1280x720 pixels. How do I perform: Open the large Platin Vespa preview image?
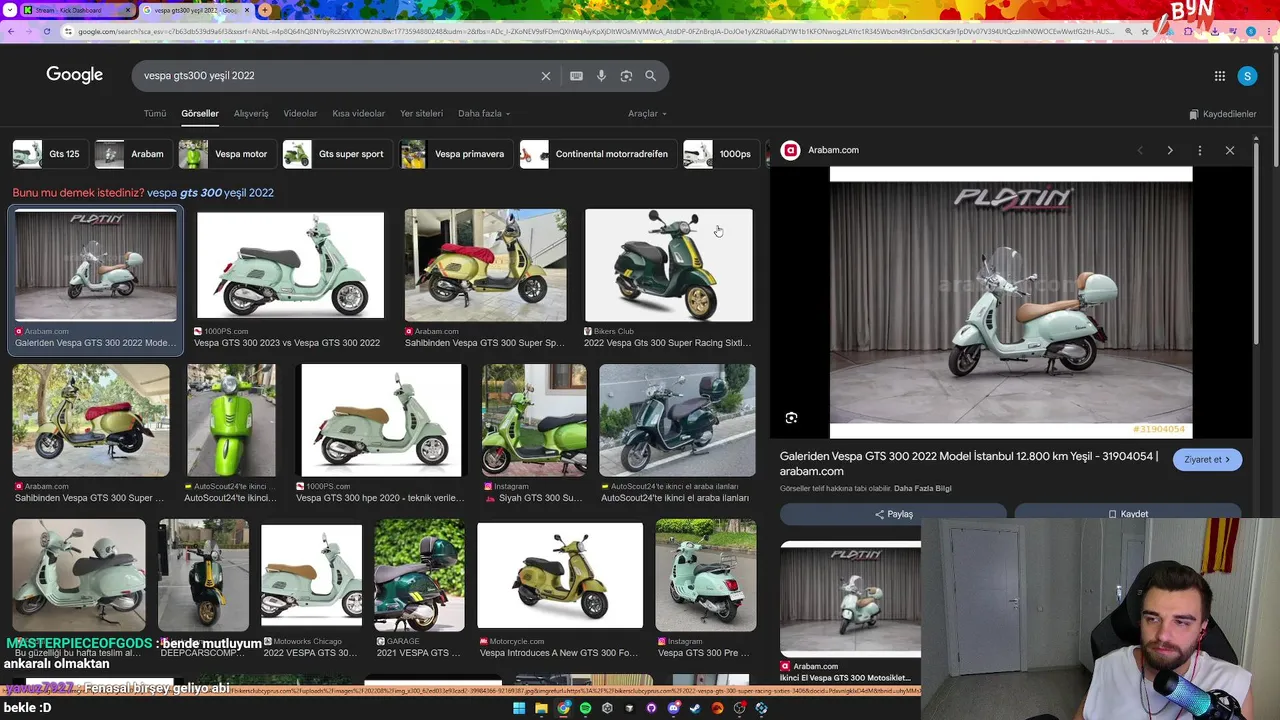(1011, 303)
